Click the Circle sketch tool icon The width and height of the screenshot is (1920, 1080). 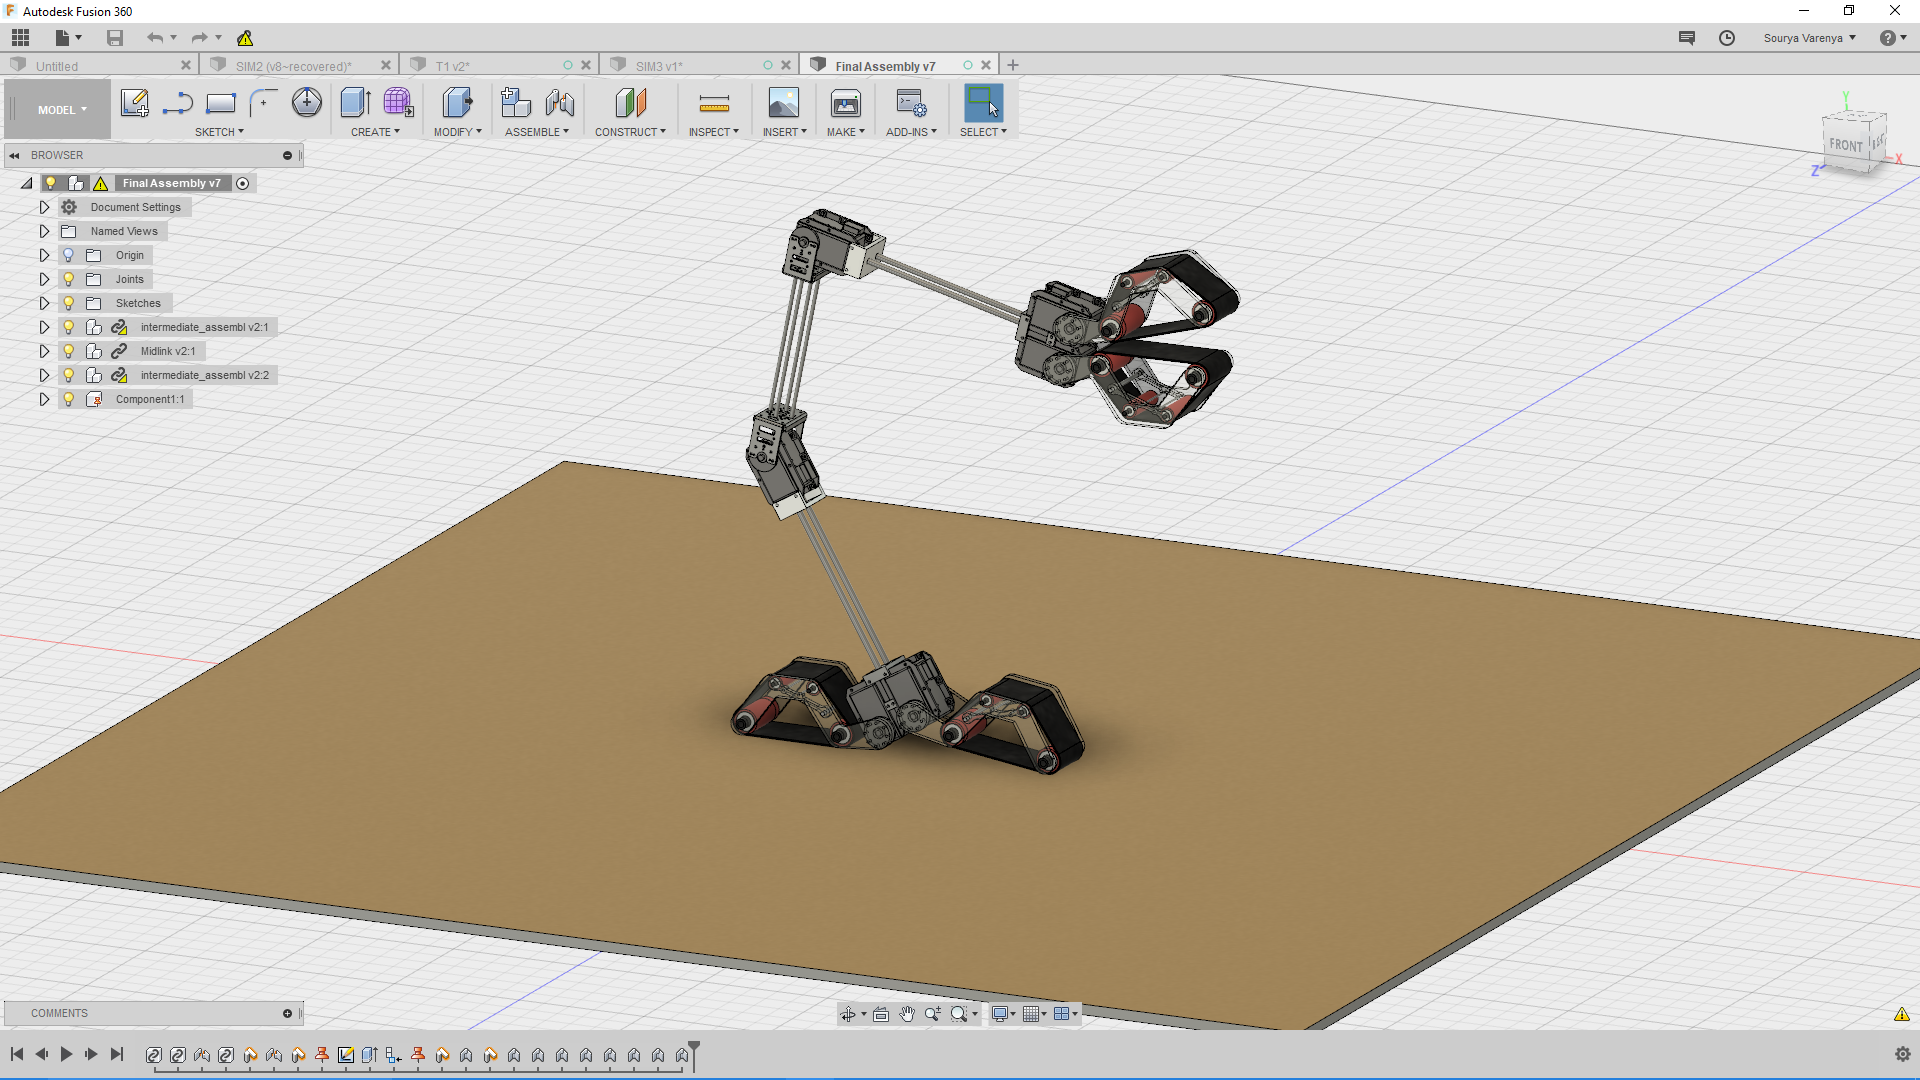click(x=307, y=103)
